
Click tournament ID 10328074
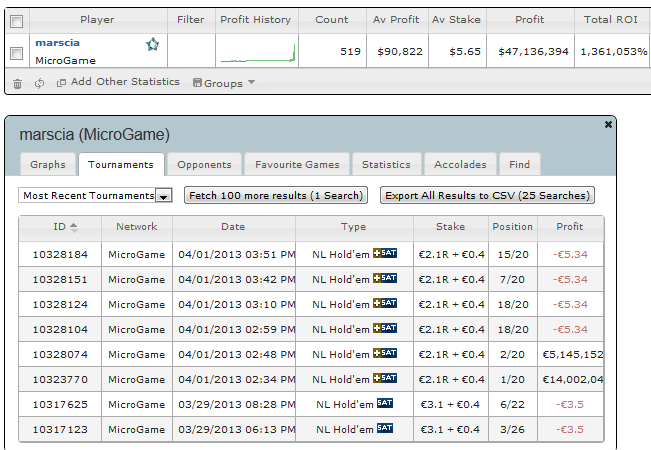pyautogui.click(x=60, y=355)
